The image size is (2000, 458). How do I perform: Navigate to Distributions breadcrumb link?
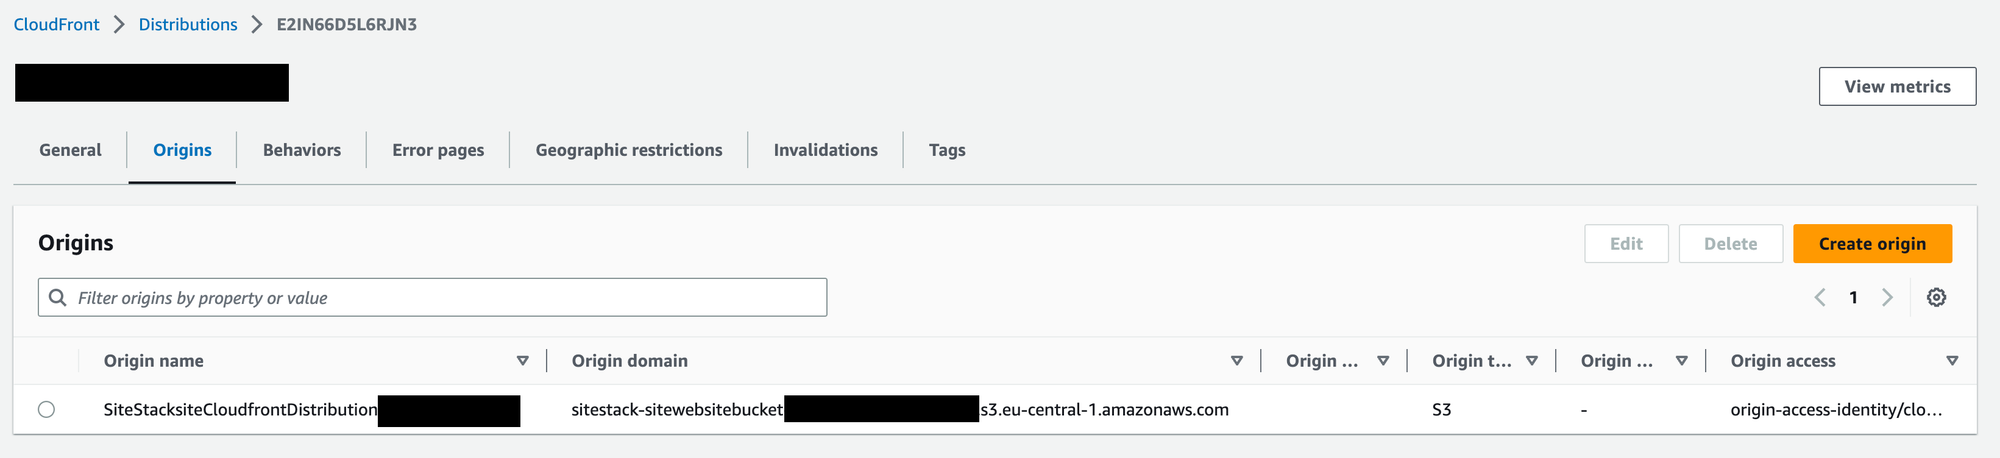pos(188,25)
